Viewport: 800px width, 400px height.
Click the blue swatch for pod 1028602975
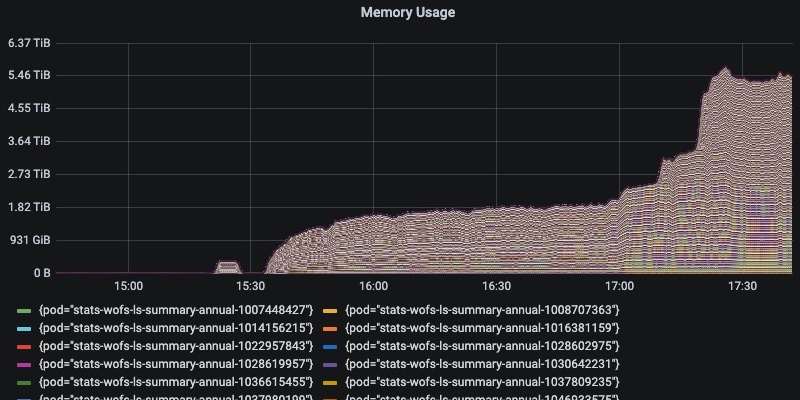coord(331,347)
